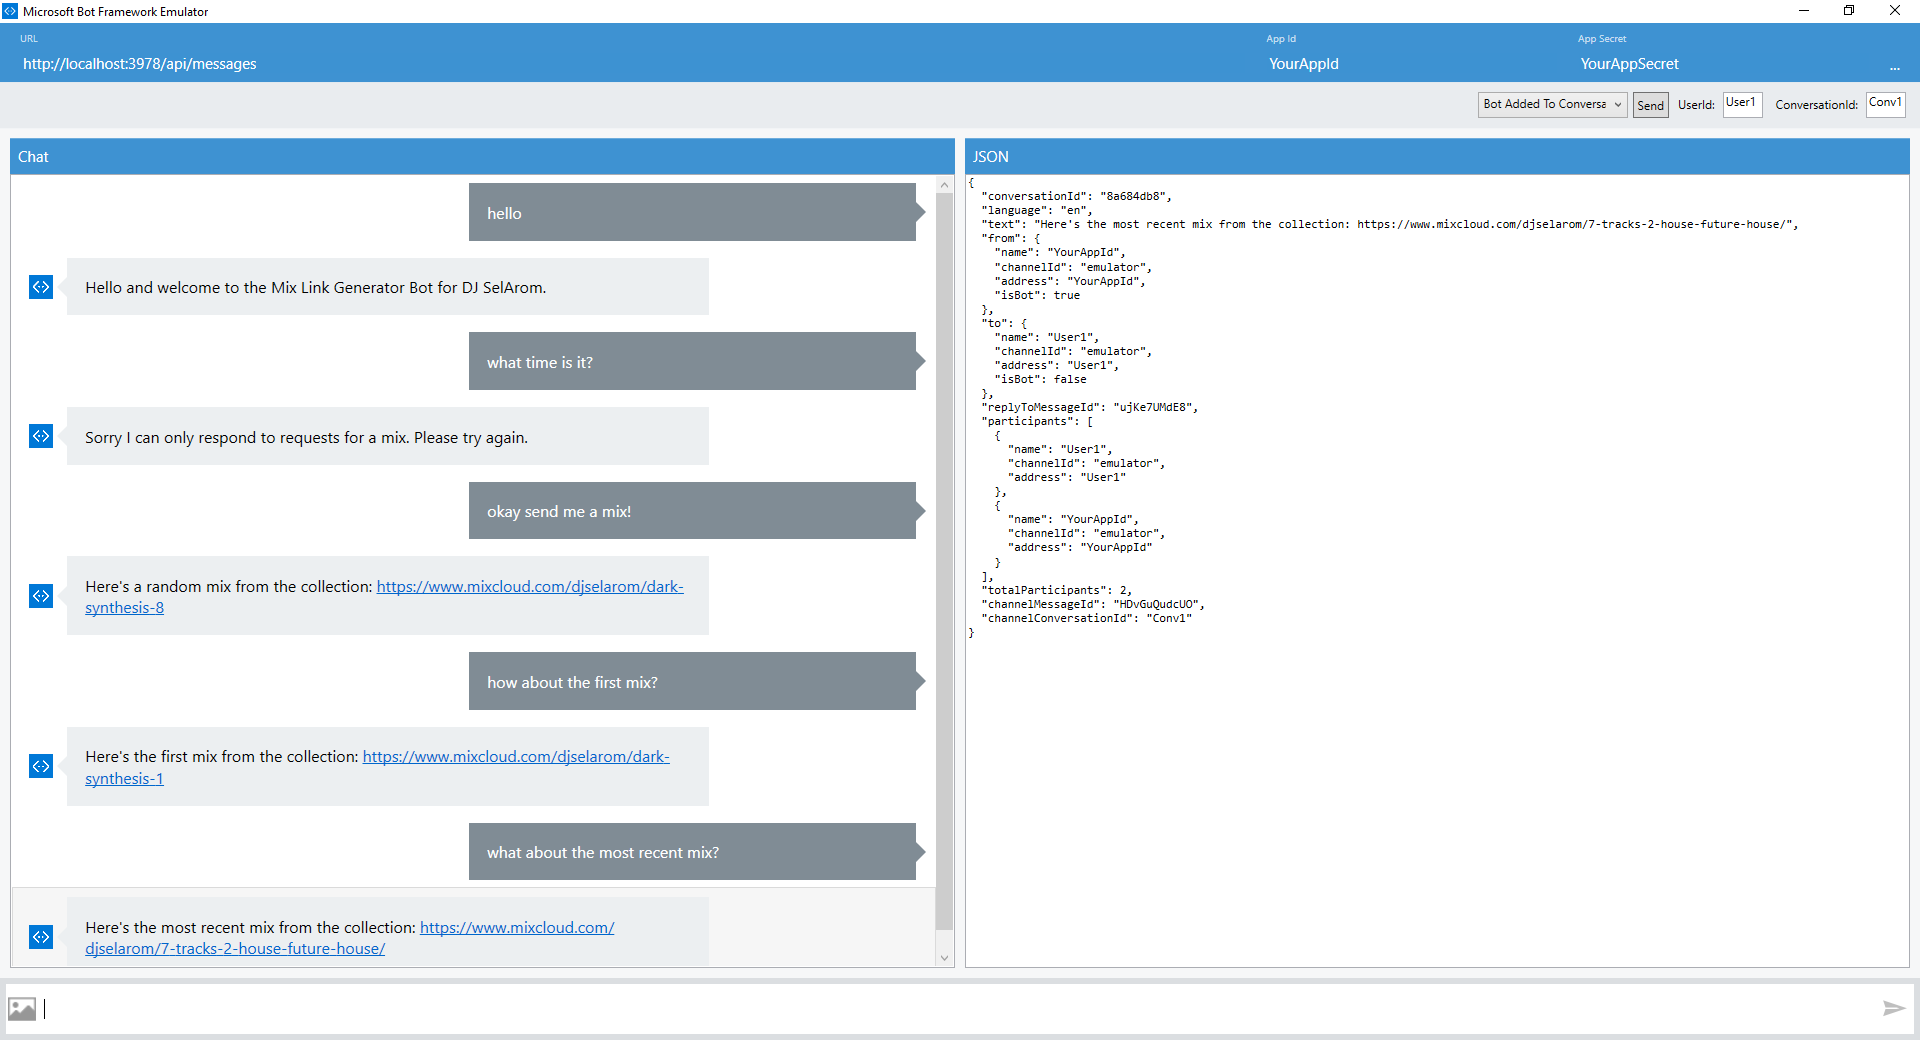Open the ellipsis menu in blue header
The image size is (1920, 1040).
pos(1894,66)
